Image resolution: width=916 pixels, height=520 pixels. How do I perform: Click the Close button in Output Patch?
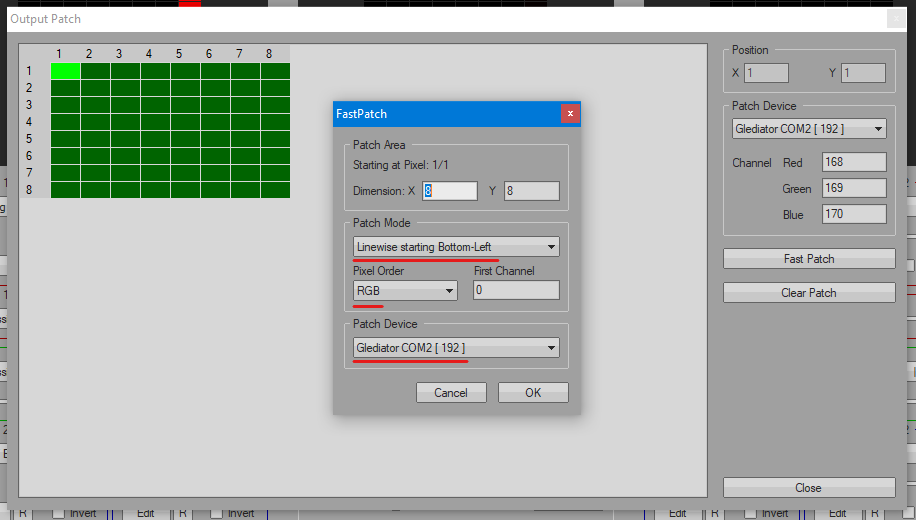pos(808,488)
